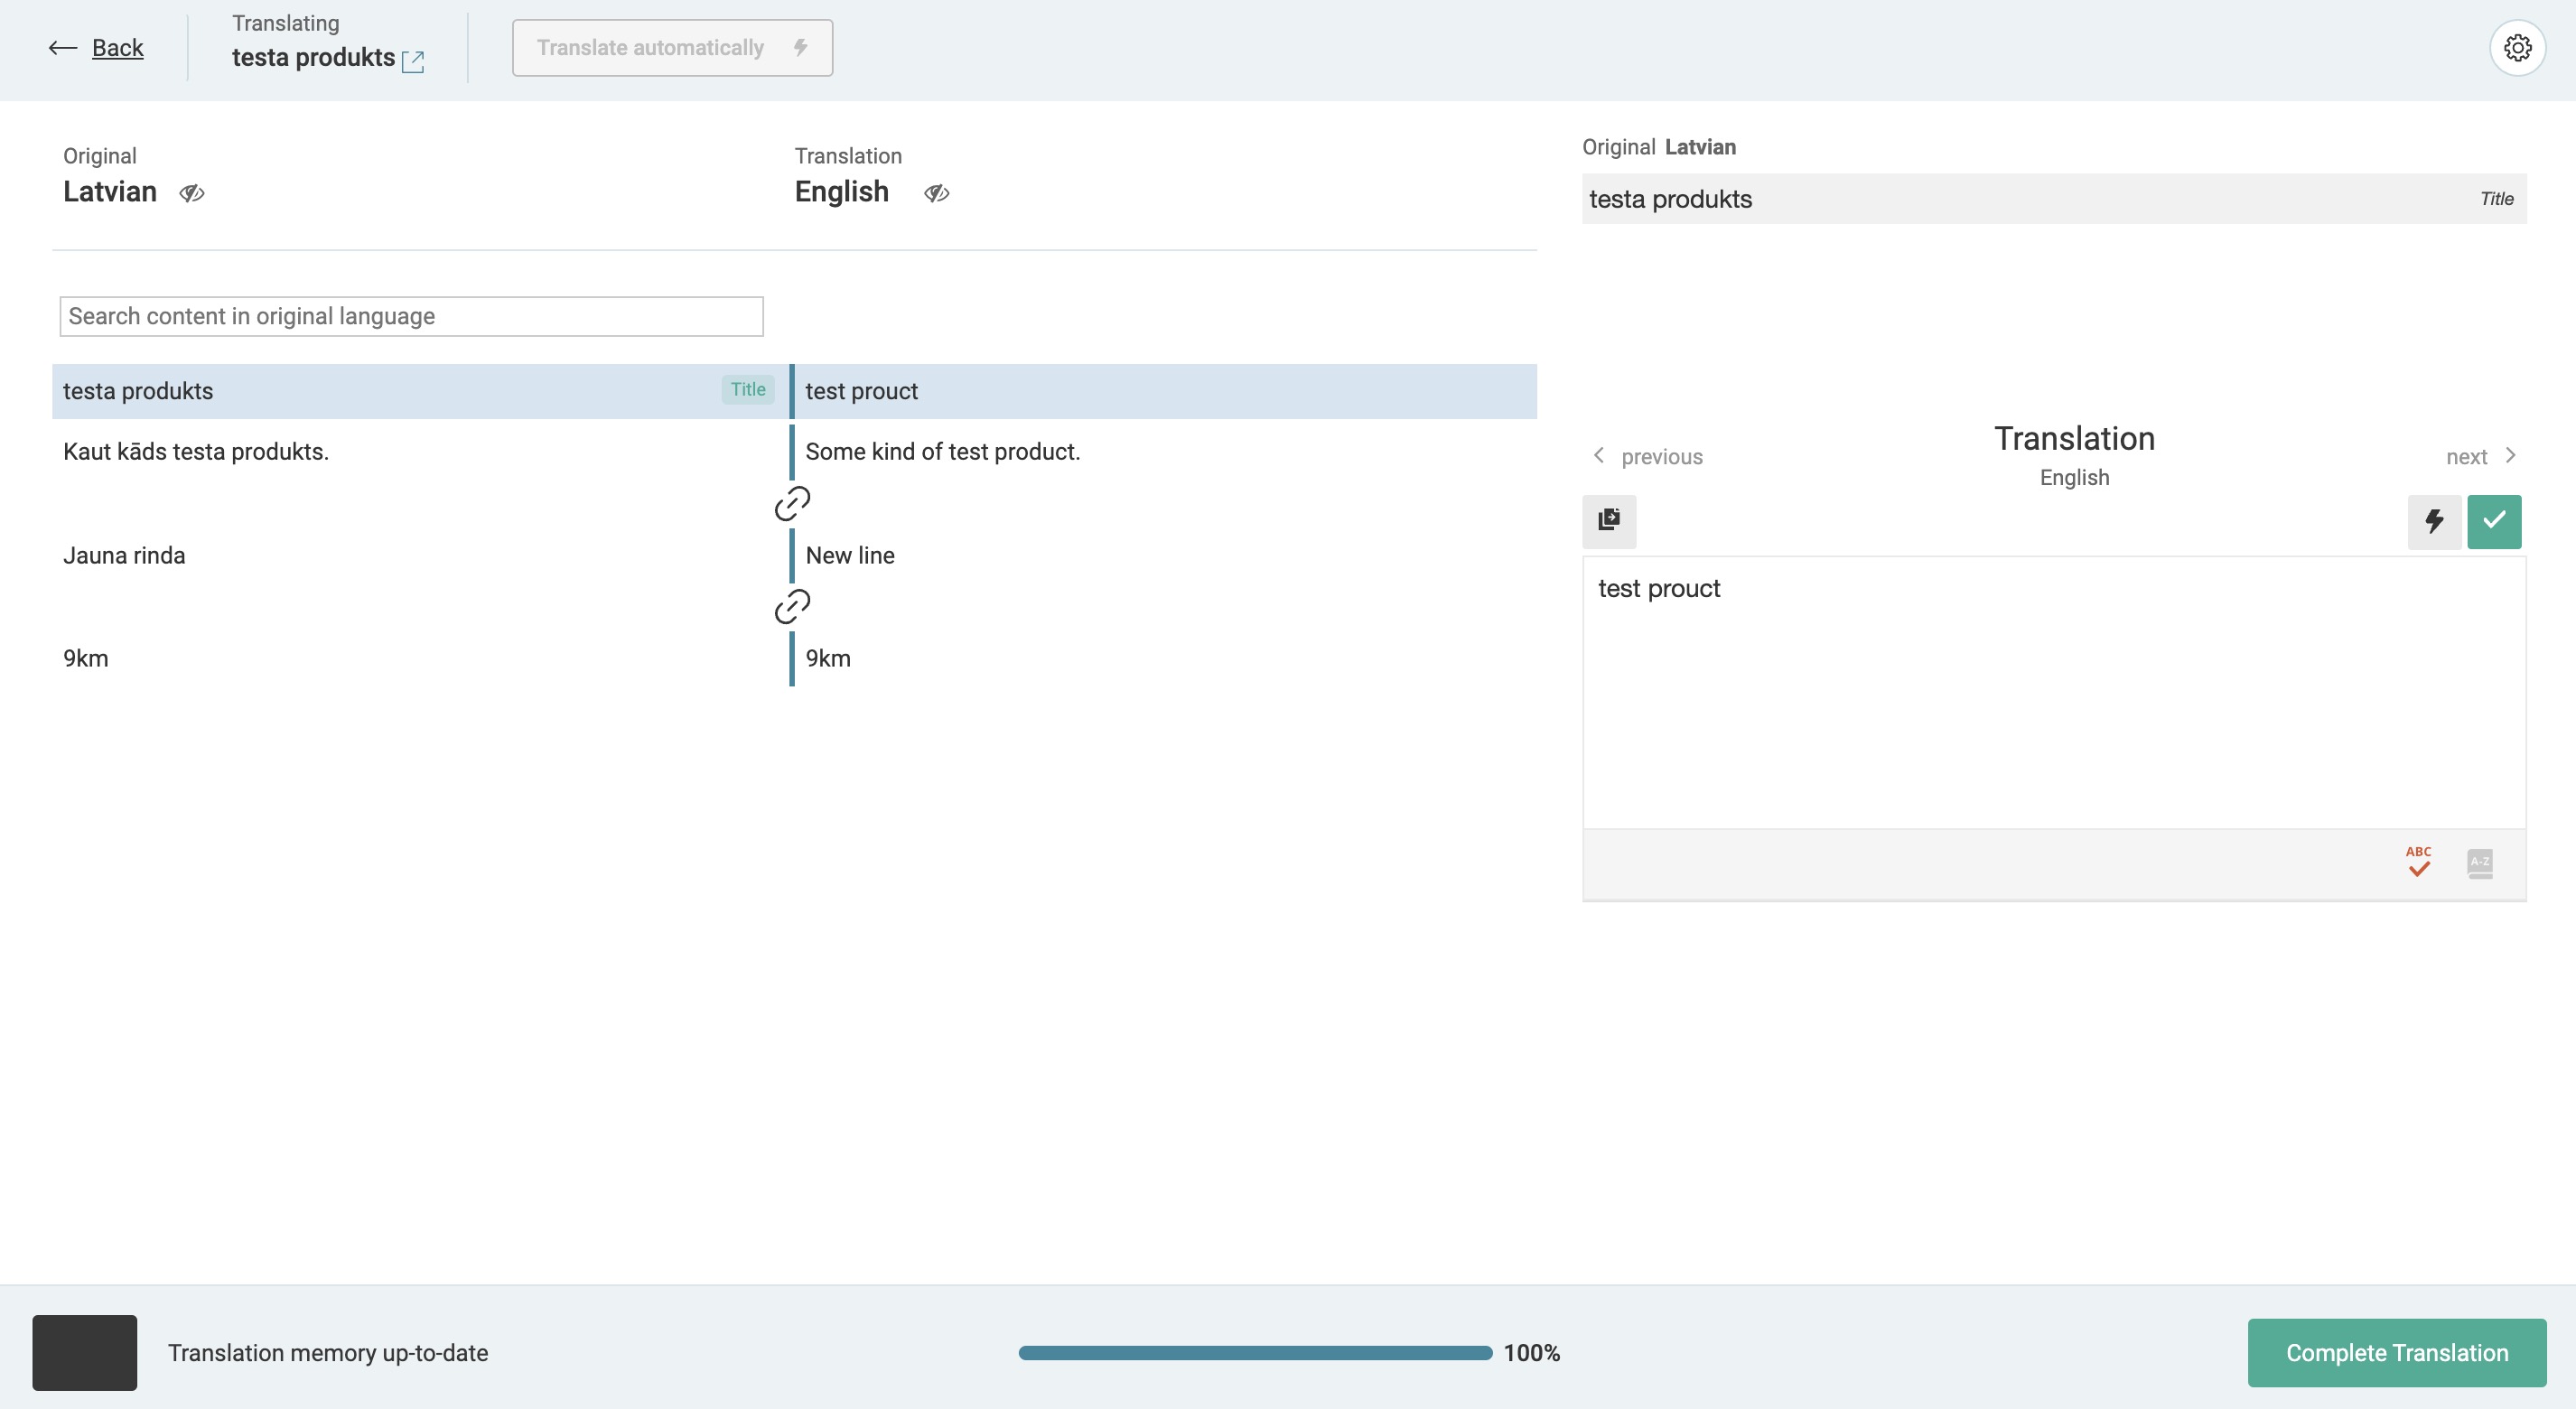Click link icon above the 9km row
The height and width of the screenshot is (1409, 2576).
pyautogui.click(x=792, y=606)
